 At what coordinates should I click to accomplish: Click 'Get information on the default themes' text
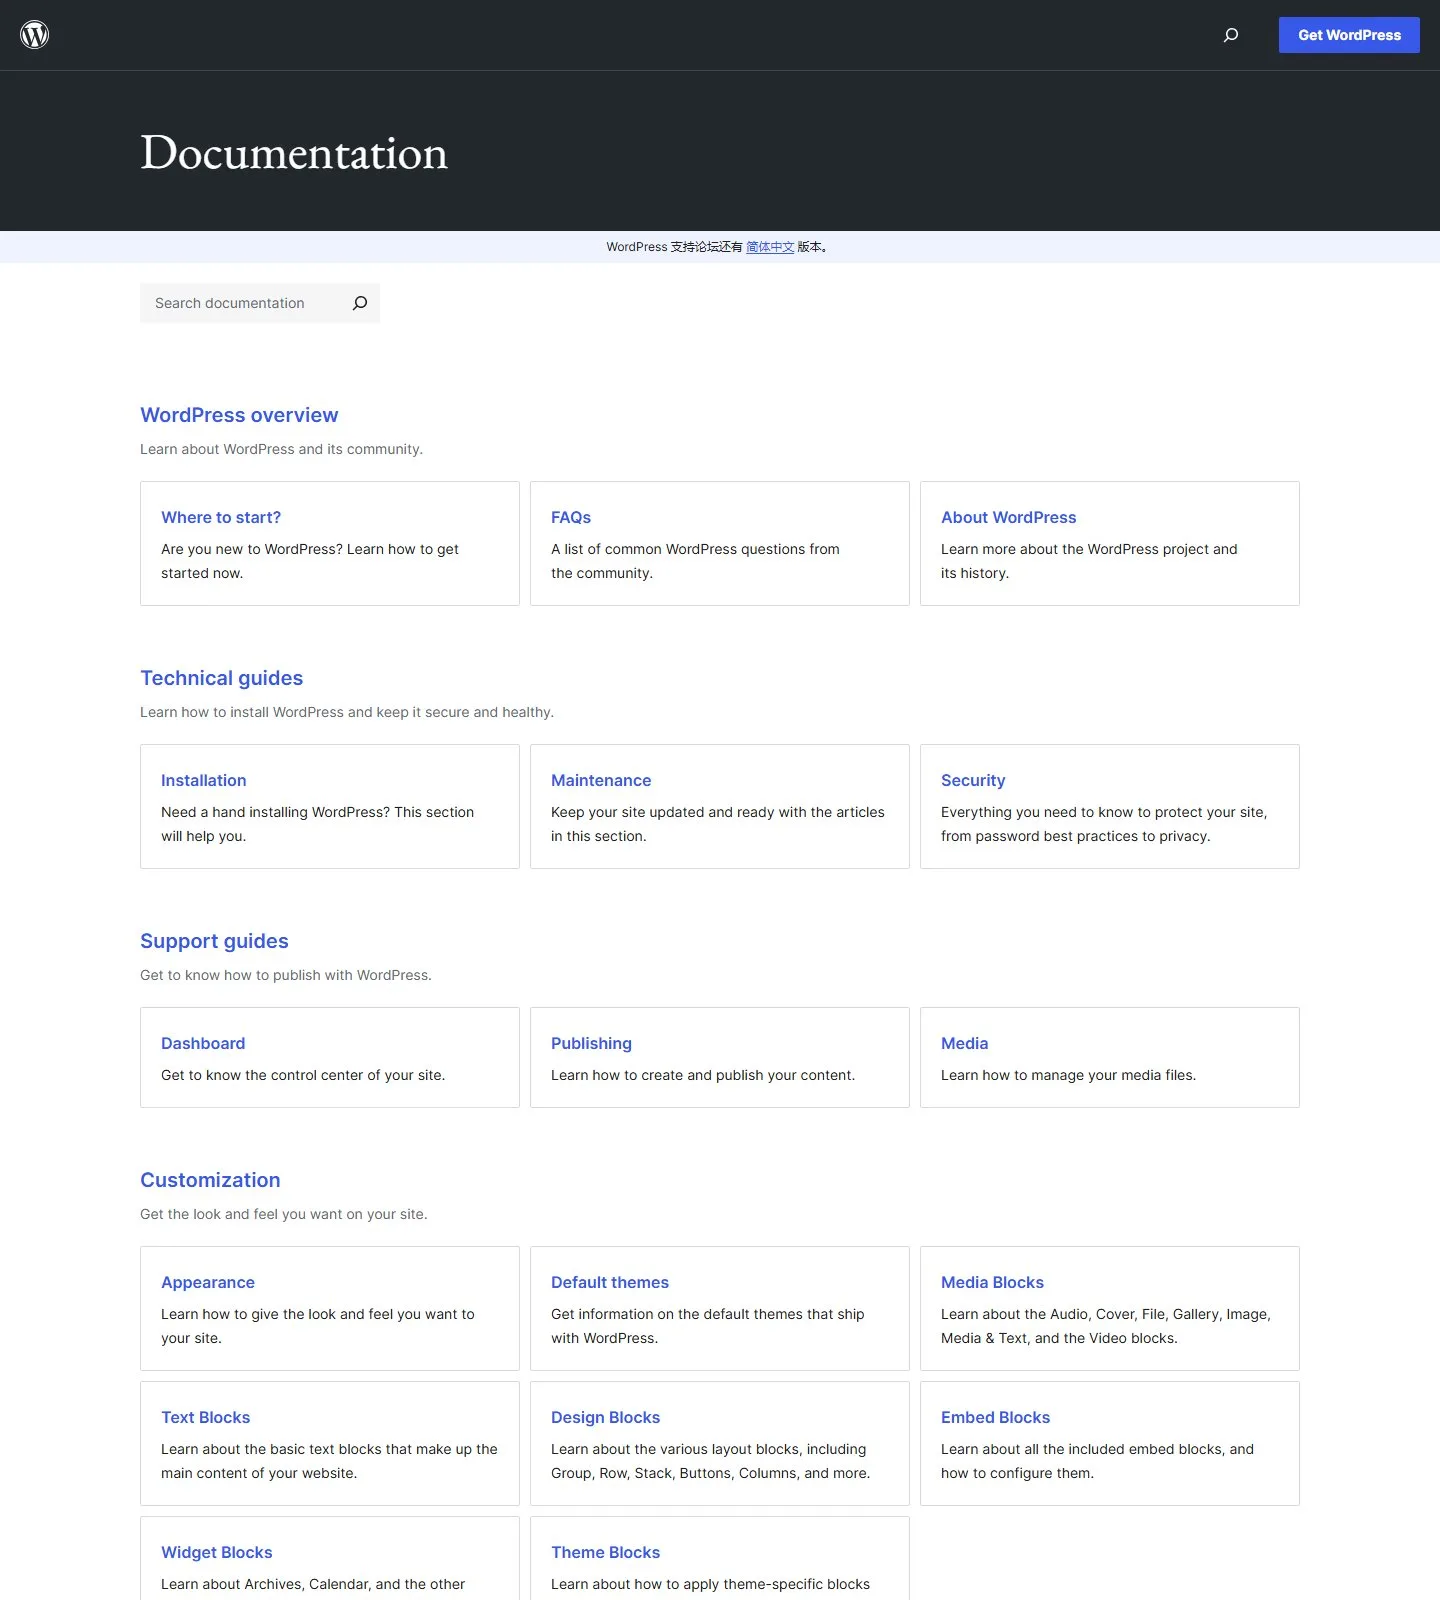tap(707, 1326)
